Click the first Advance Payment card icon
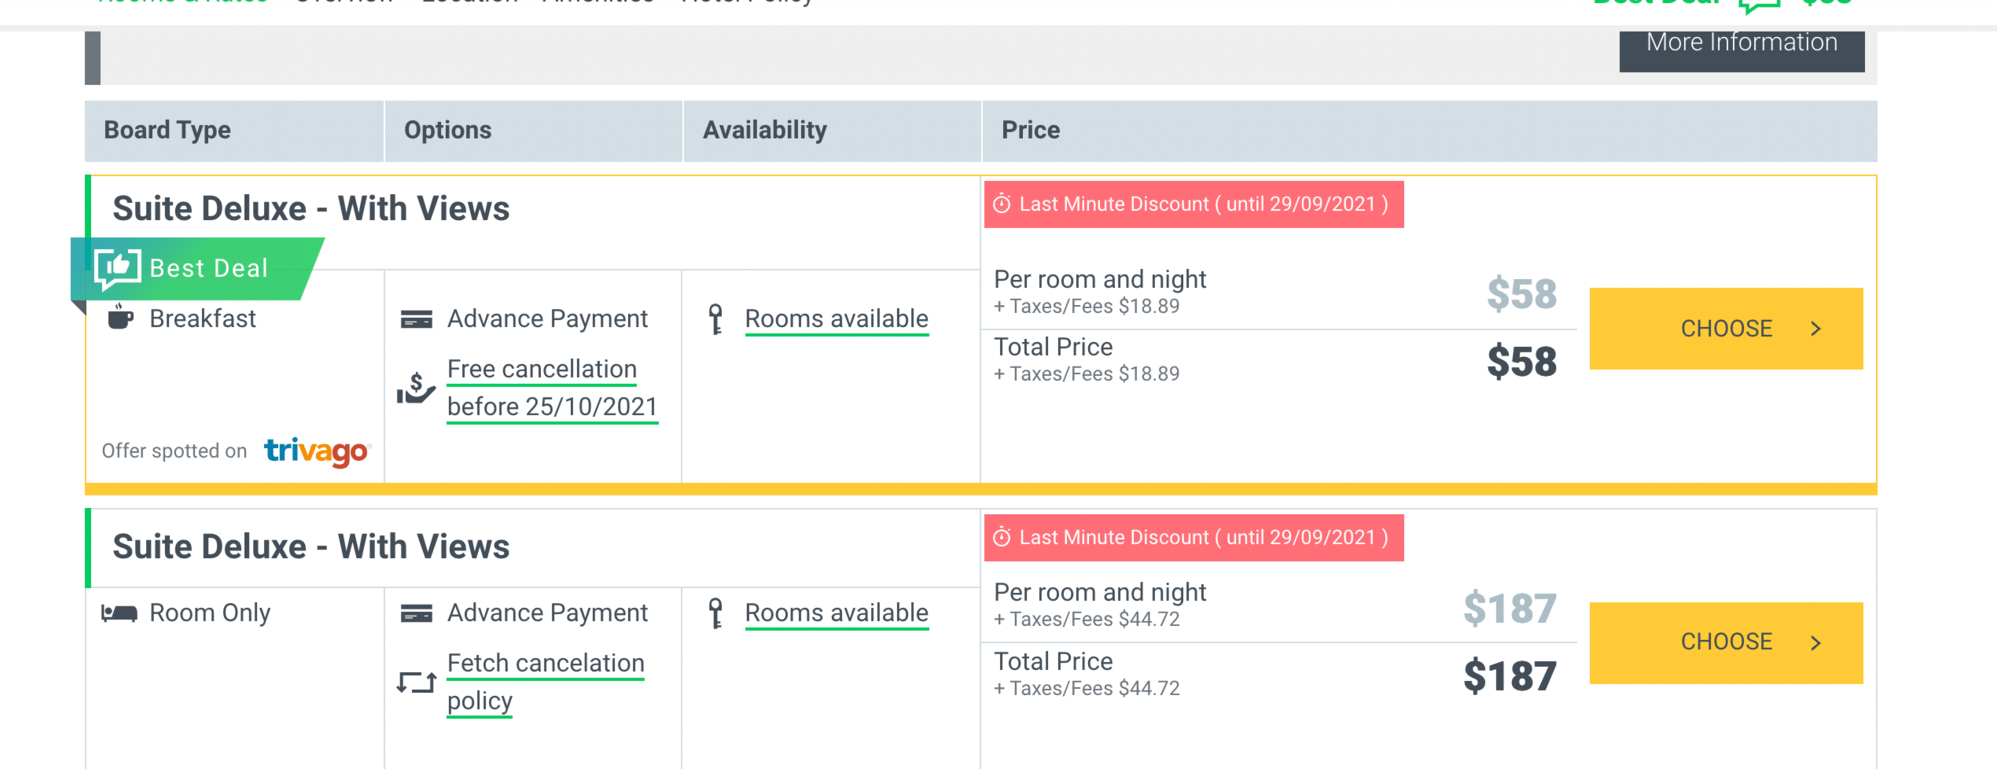1997x769 pixels. [416, 319]
